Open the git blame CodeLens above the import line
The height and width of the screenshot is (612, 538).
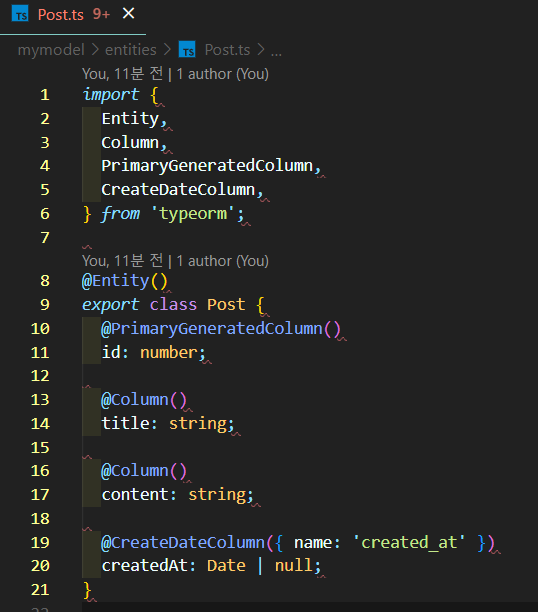coord(175,74)
